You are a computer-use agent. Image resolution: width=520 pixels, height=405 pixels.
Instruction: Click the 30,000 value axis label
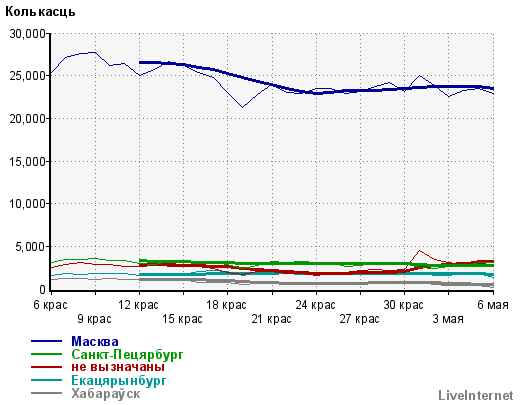[x=27, y=34]
